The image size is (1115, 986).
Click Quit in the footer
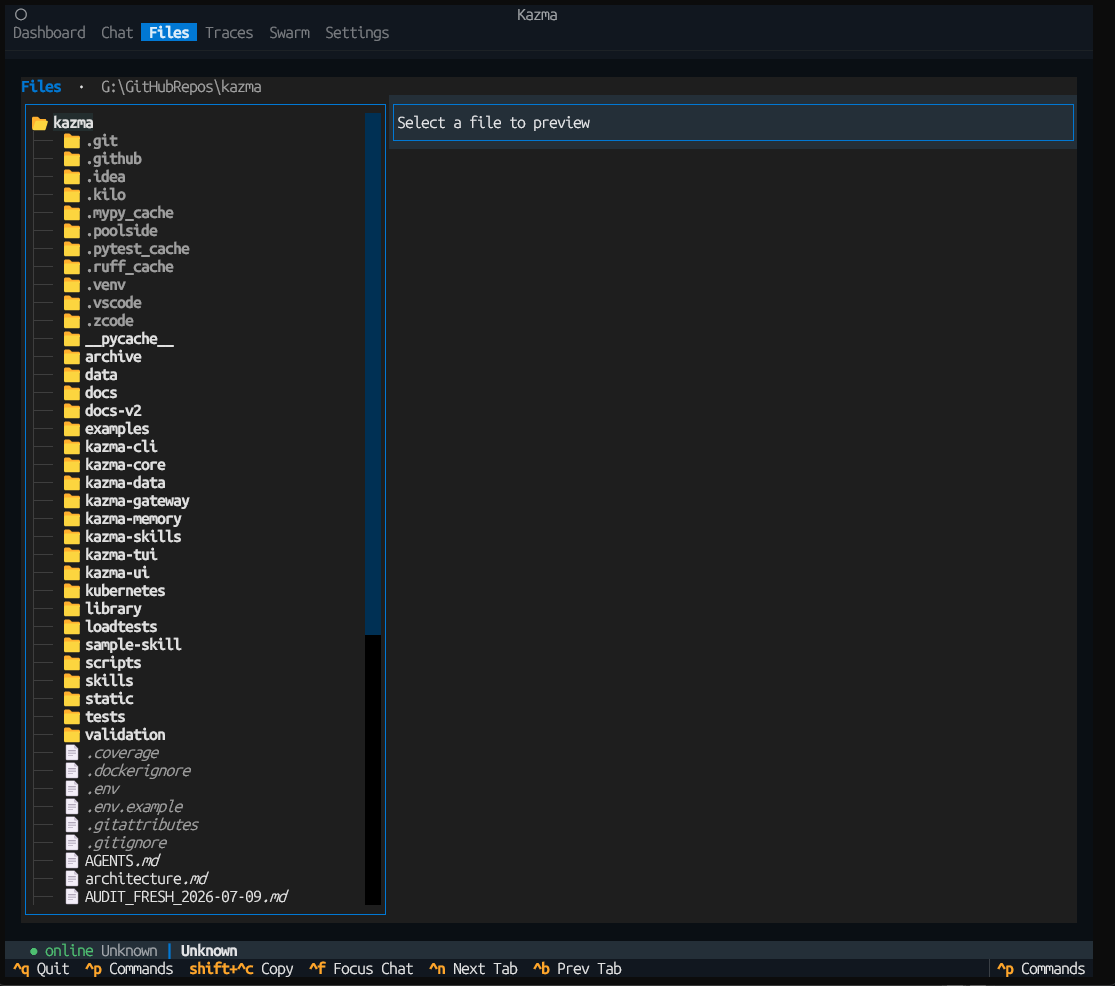point(41,969)
